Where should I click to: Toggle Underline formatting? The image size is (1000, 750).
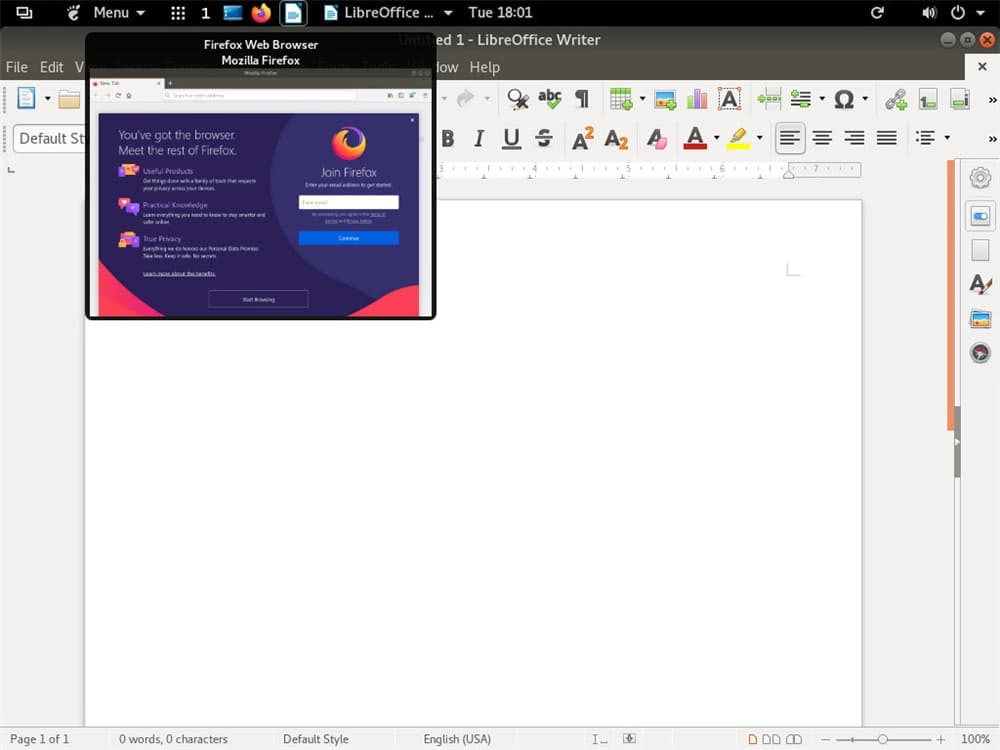(x=511, y=138)
